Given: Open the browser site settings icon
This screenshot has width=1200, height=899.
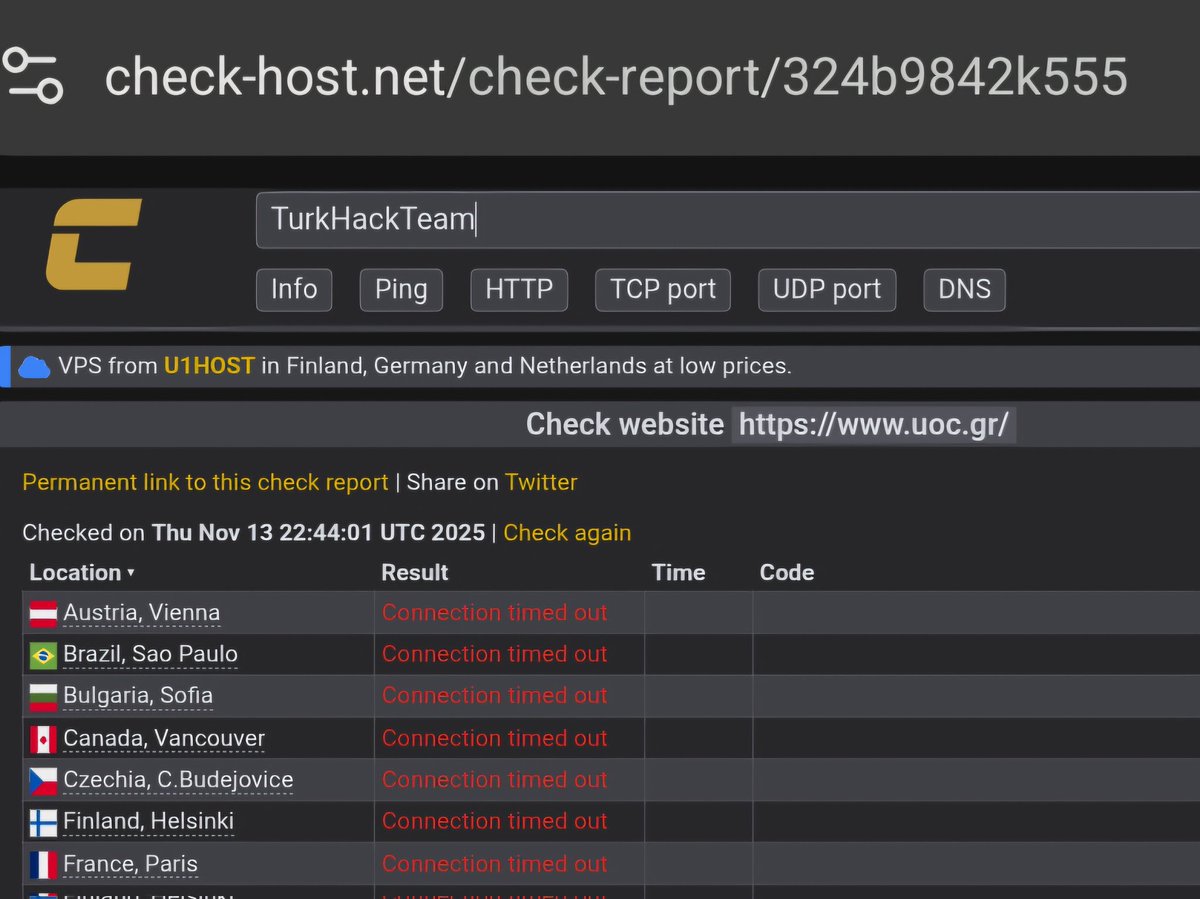Looking at the screenshot, I should click(32, 76).
